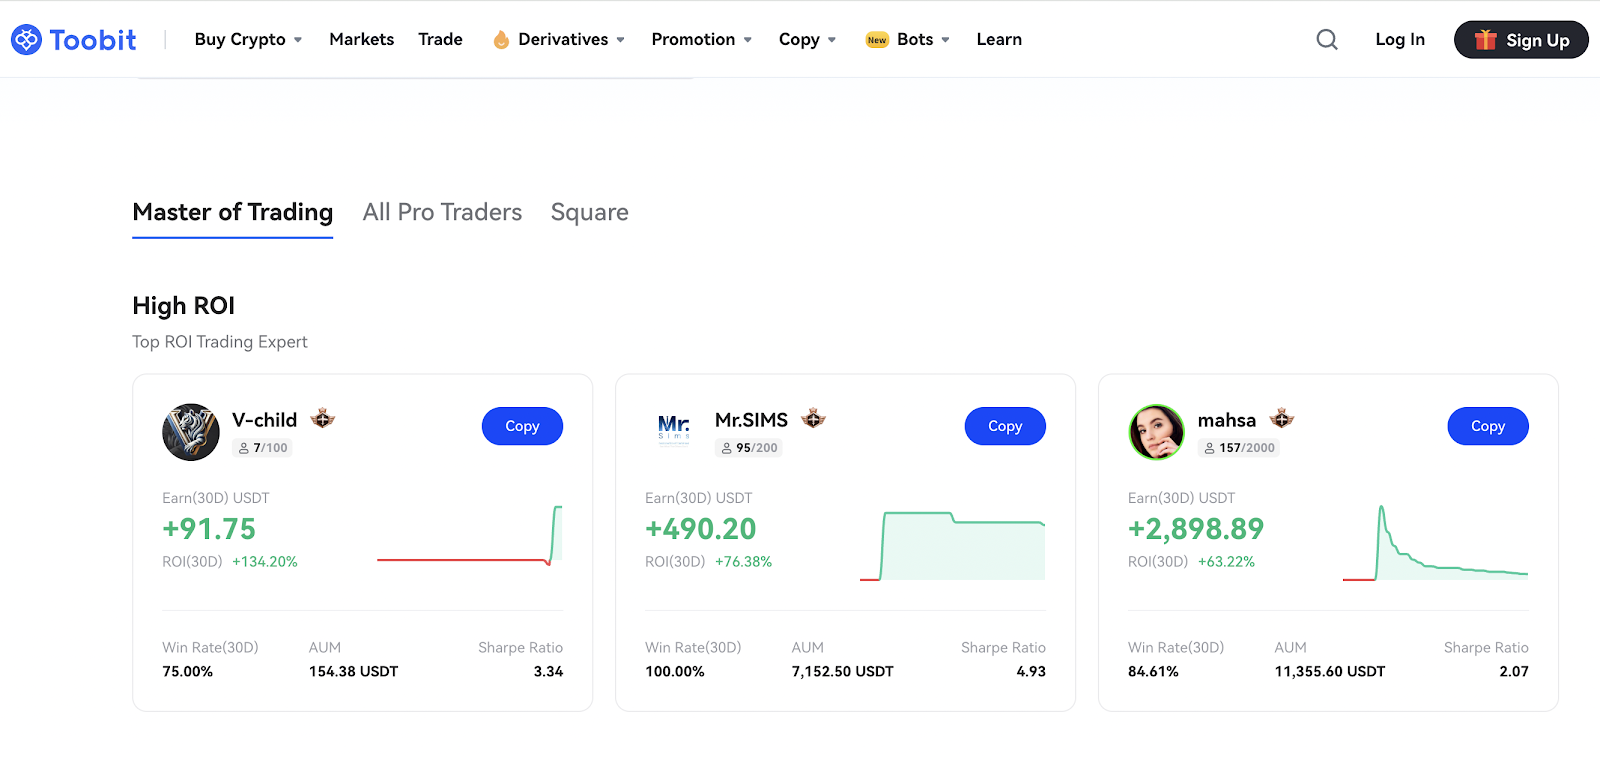Image resolution: width=1600 pixels, height=760 pixels.
Task: Go to the Trade page
Action: (440, 39)
